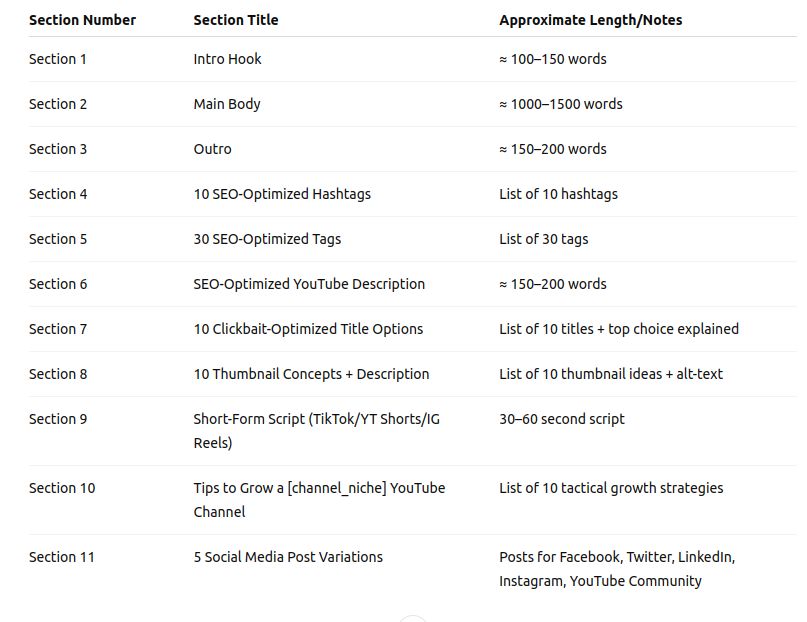Click "10 SEO-Optimized Hashtags" in the table
This screenshot has height=622, width=807.
pyautogui.click(x=282, y=194)
